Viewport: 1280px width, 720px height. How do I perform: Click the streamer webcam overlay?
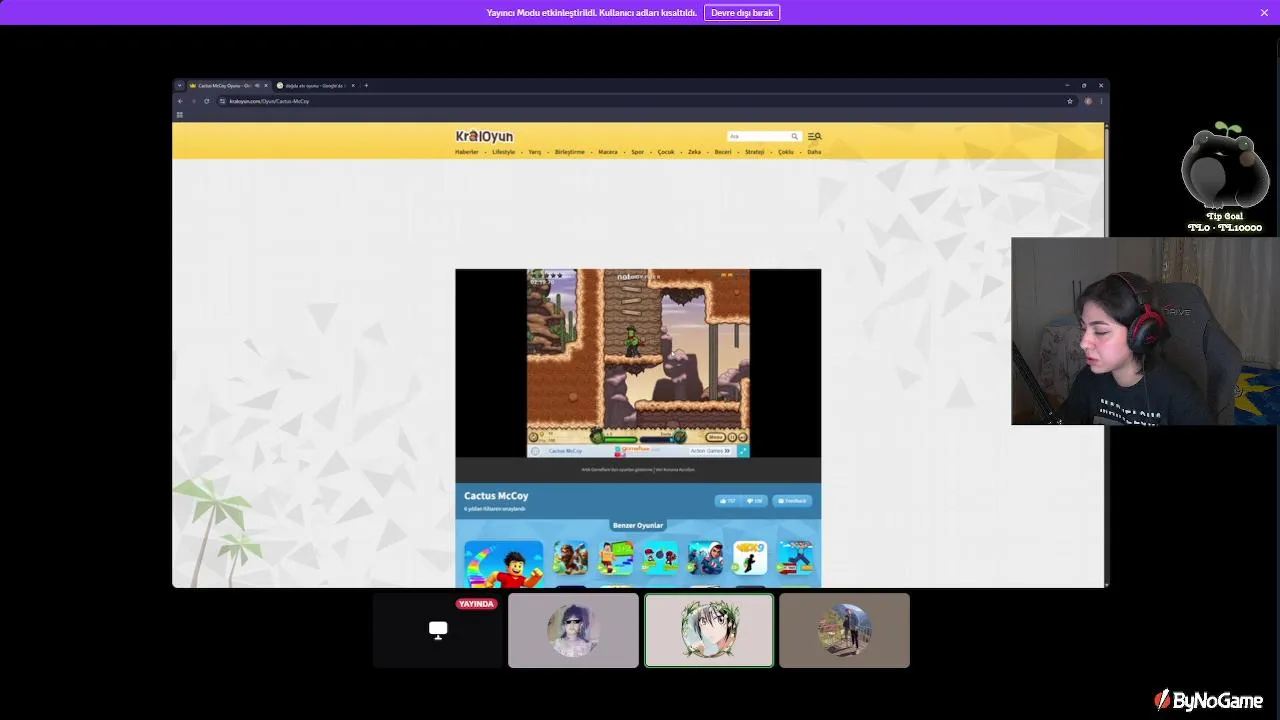1145,331
